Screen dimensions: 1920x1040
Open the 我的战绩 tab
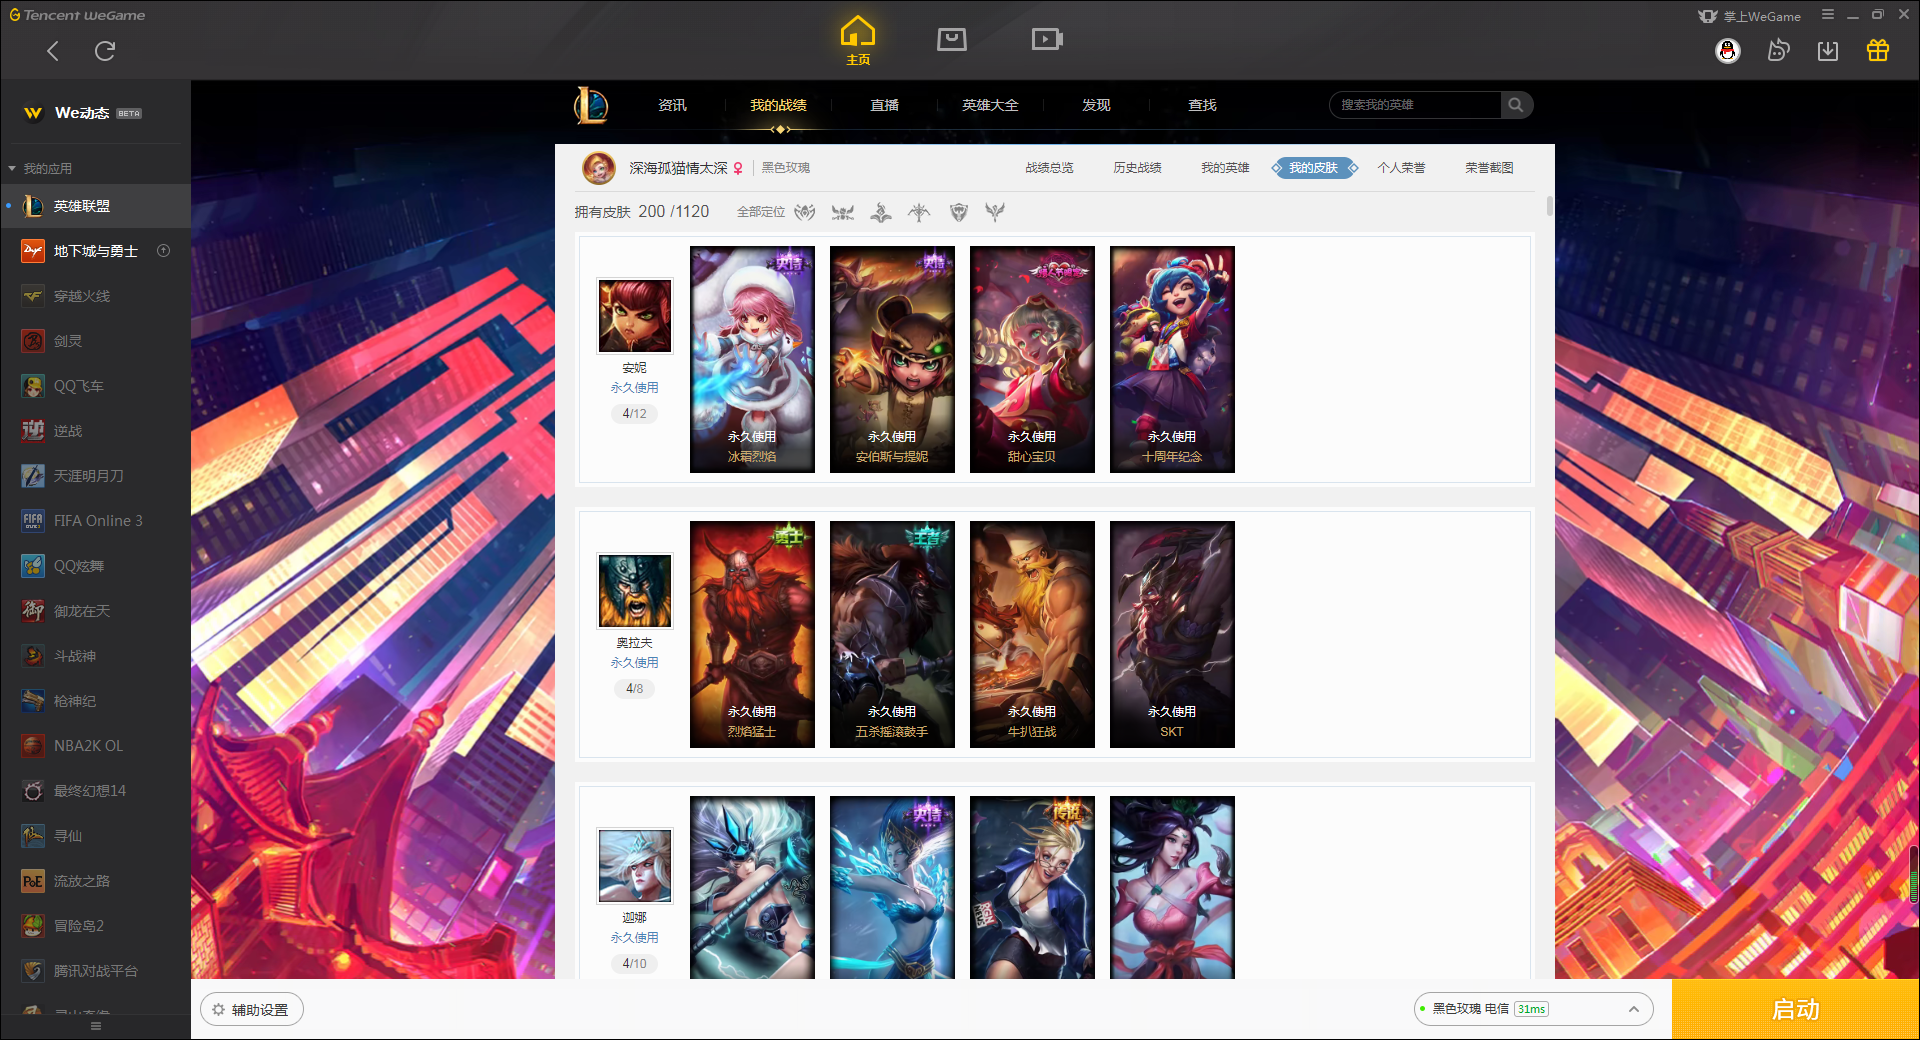pos(778,105)
